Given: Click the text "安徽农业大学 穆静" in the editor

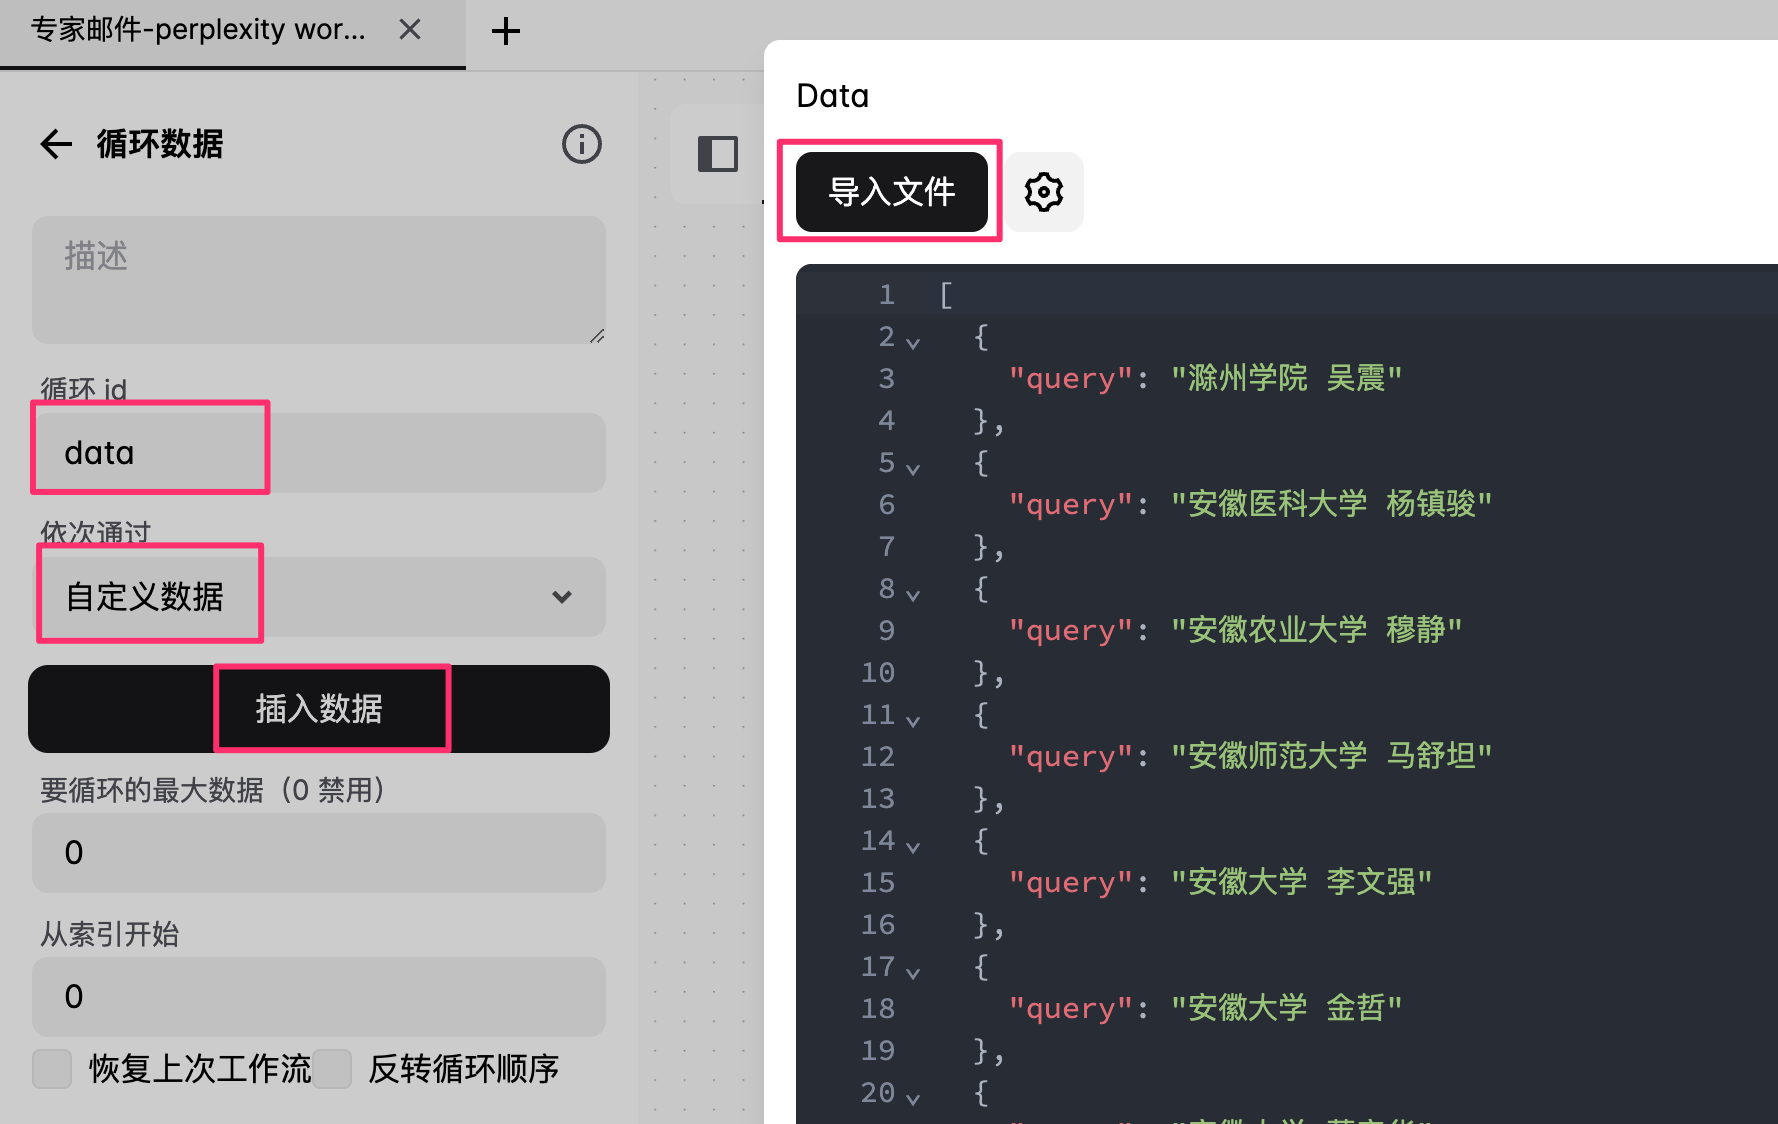Looking at the screenshot, I should 1317,630.
